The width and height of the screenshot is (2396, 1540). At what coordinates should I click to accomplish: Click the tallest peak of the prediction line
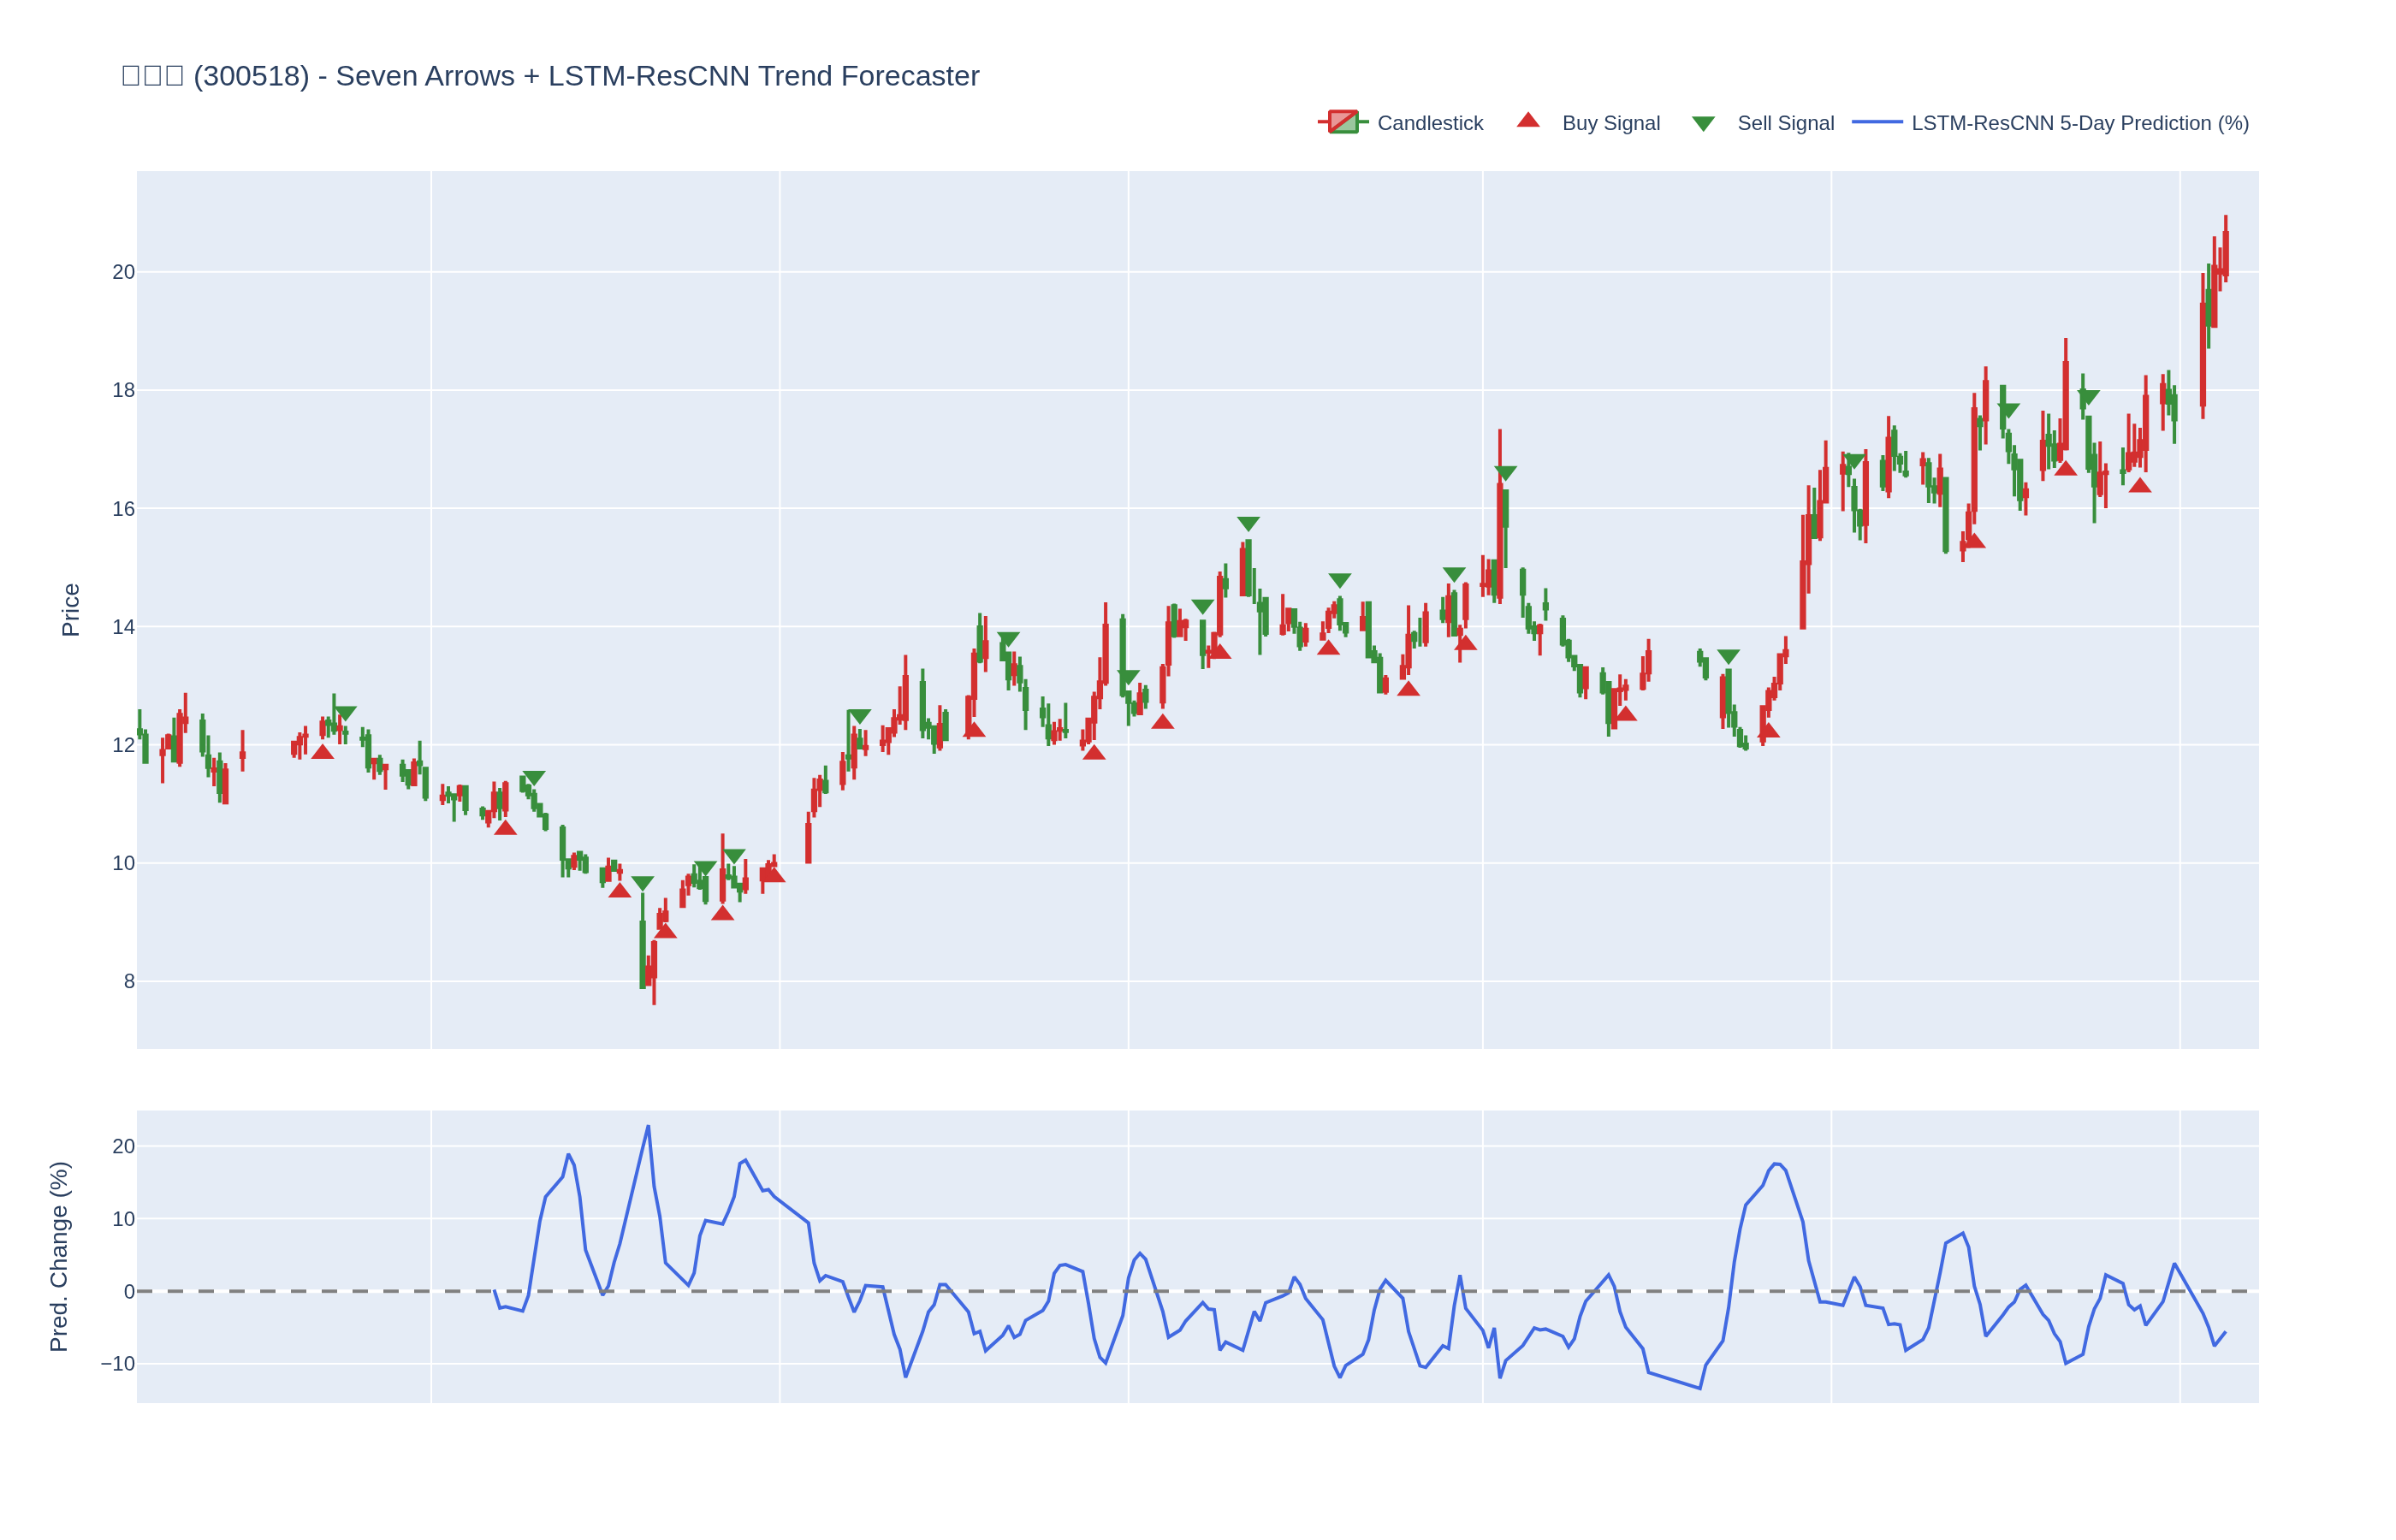click(648, 1127)
